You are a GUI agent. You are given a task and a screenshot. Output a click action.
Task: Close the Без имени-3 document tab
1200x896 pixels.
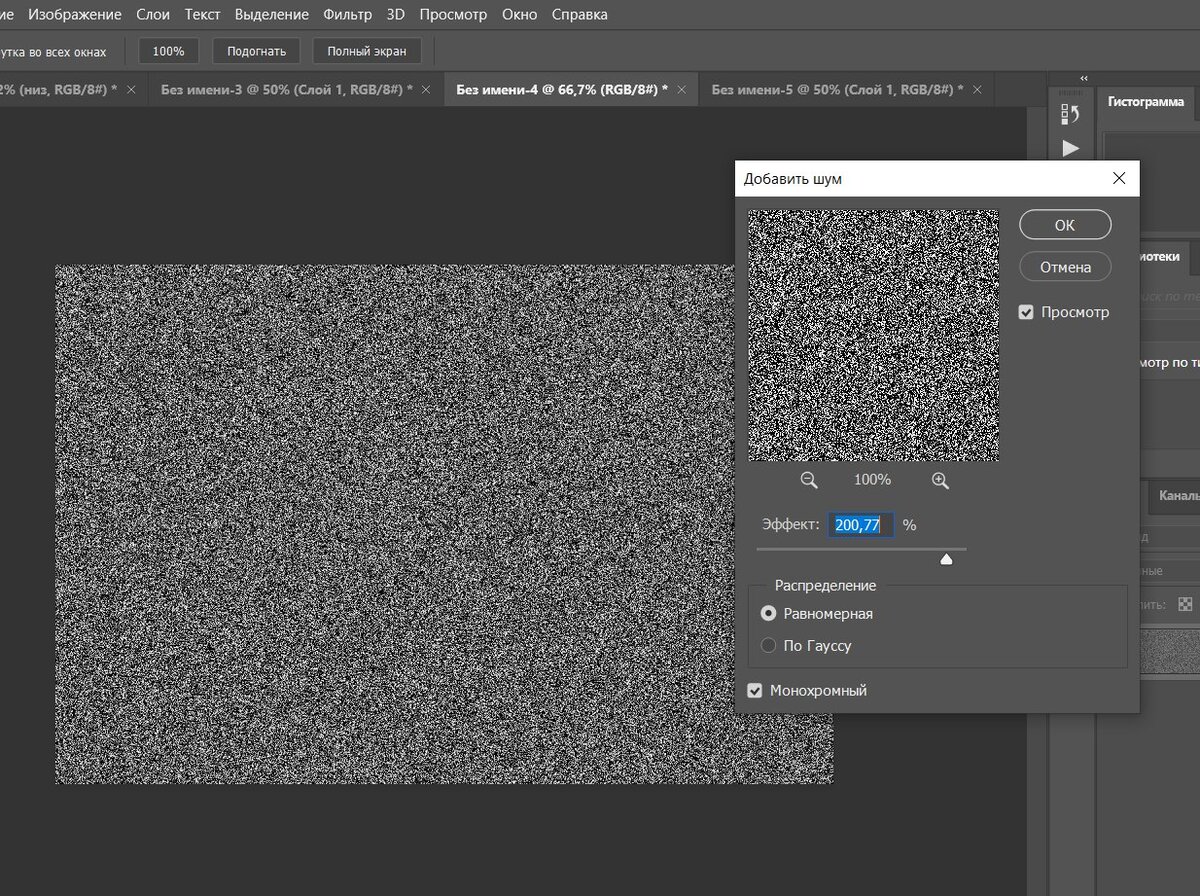[x=426, y=89]
